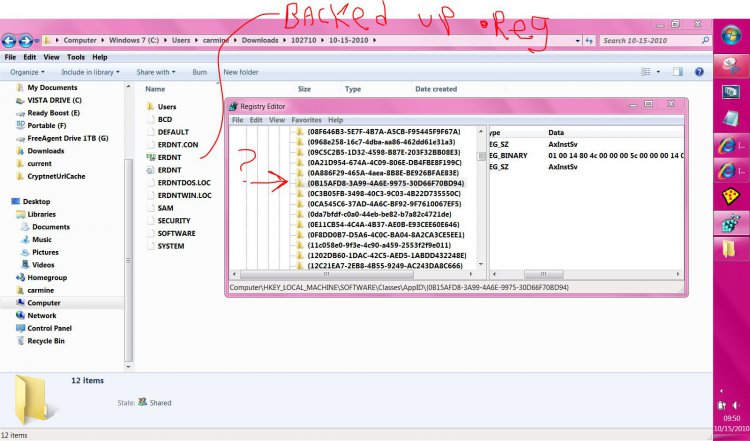Image resolution: width=750 pixels, height=441 pixels.
Task: Open the Explorer File menu
Action: click(10, 57)
